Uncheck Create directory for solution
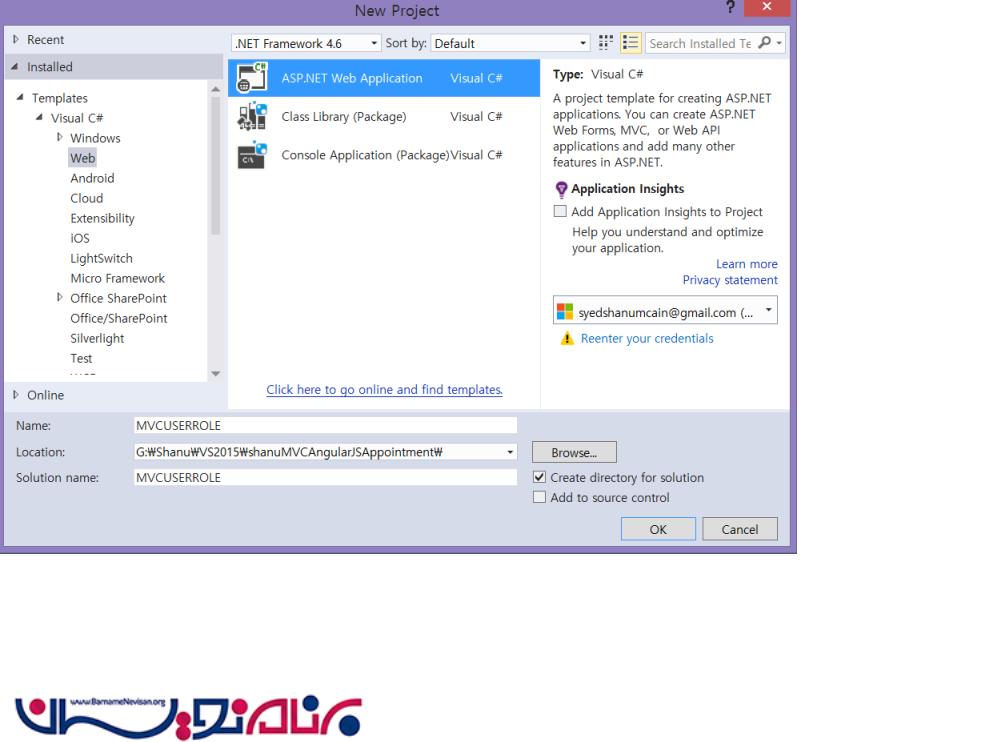 (x=540, y=478)
